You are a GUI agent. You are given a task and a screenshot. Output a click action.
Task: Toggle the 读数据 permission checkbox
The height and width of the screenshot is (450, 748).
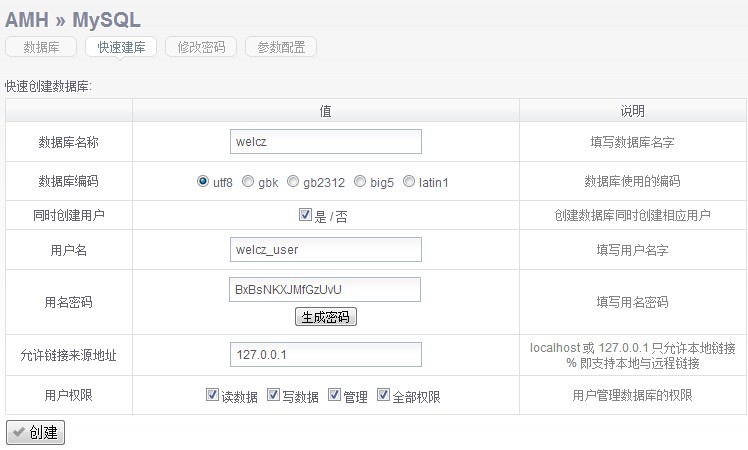point(212,395)
